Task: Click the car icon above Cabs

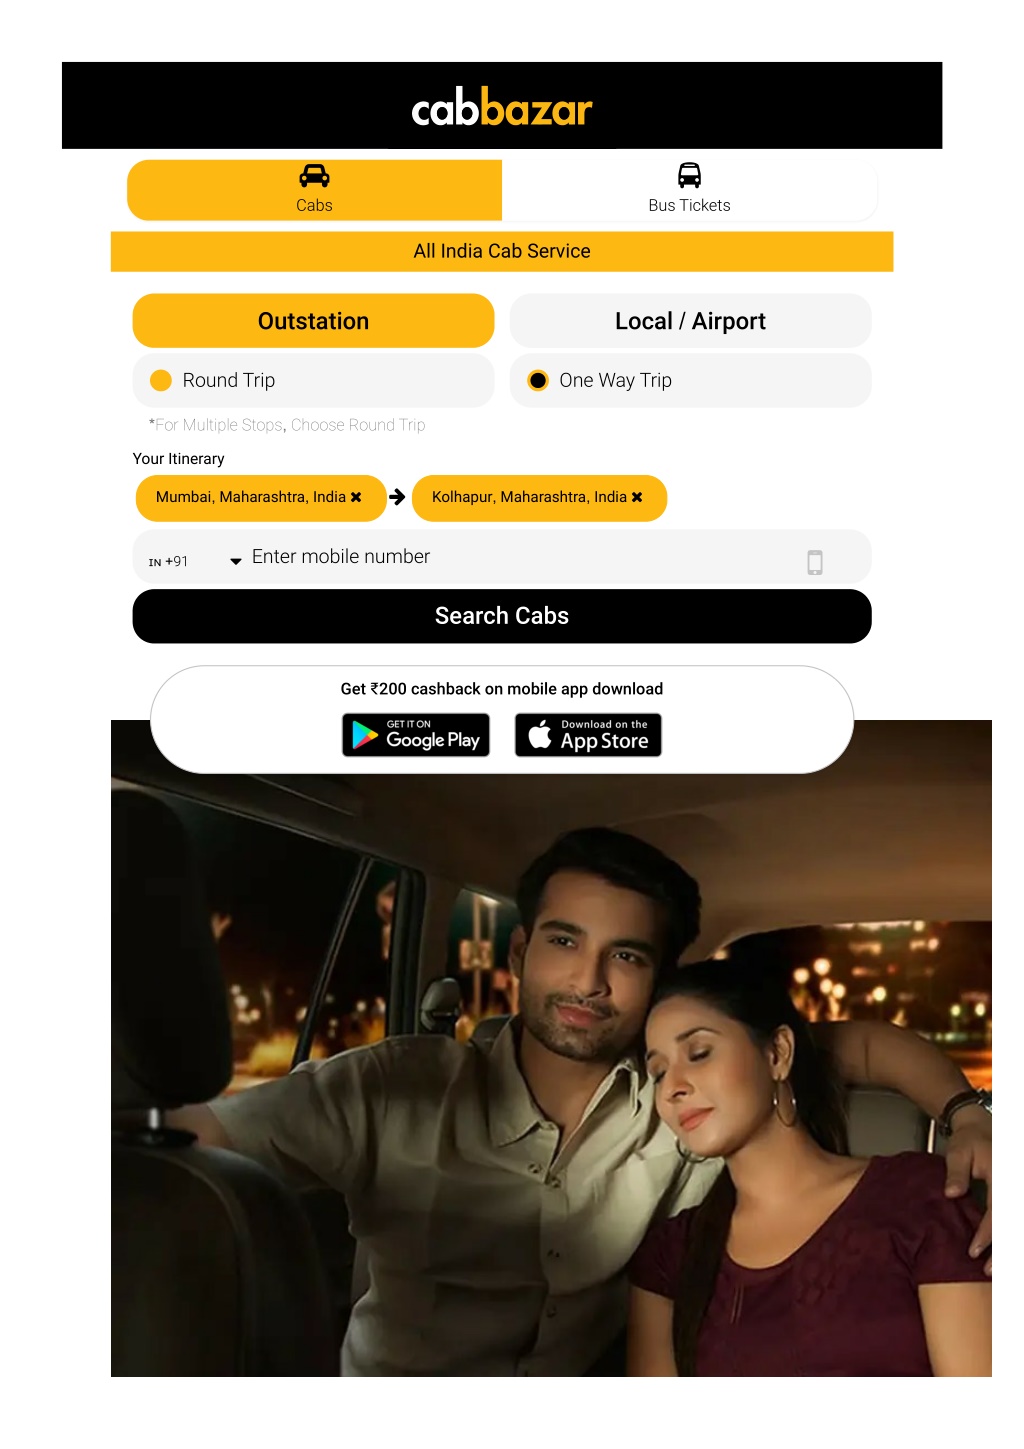Action: (314, 176)
